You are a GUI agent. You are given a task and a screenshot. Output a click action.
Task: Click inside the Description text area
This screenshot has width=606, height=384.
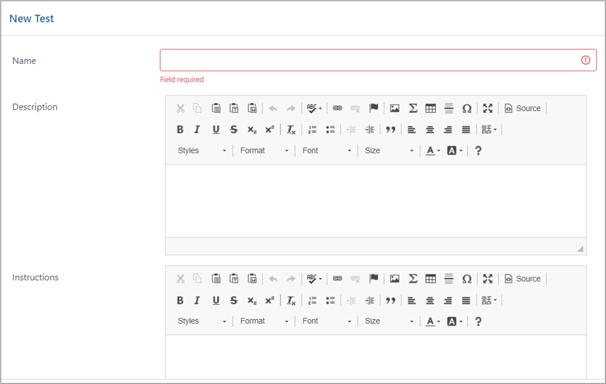[x=376, y=201]
